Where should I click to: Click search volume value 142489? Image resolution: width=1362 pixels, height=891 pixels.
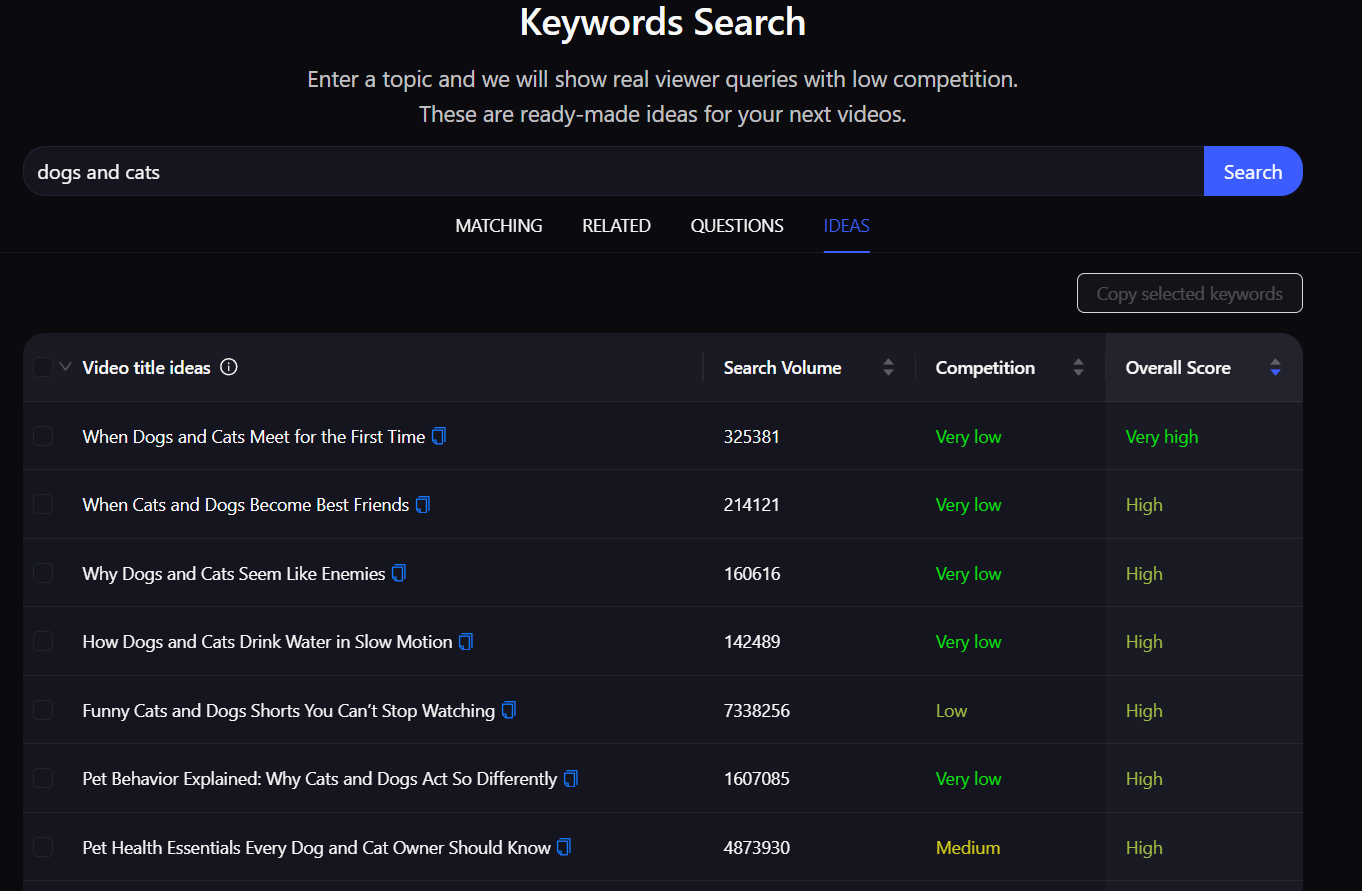click(752, 642)
